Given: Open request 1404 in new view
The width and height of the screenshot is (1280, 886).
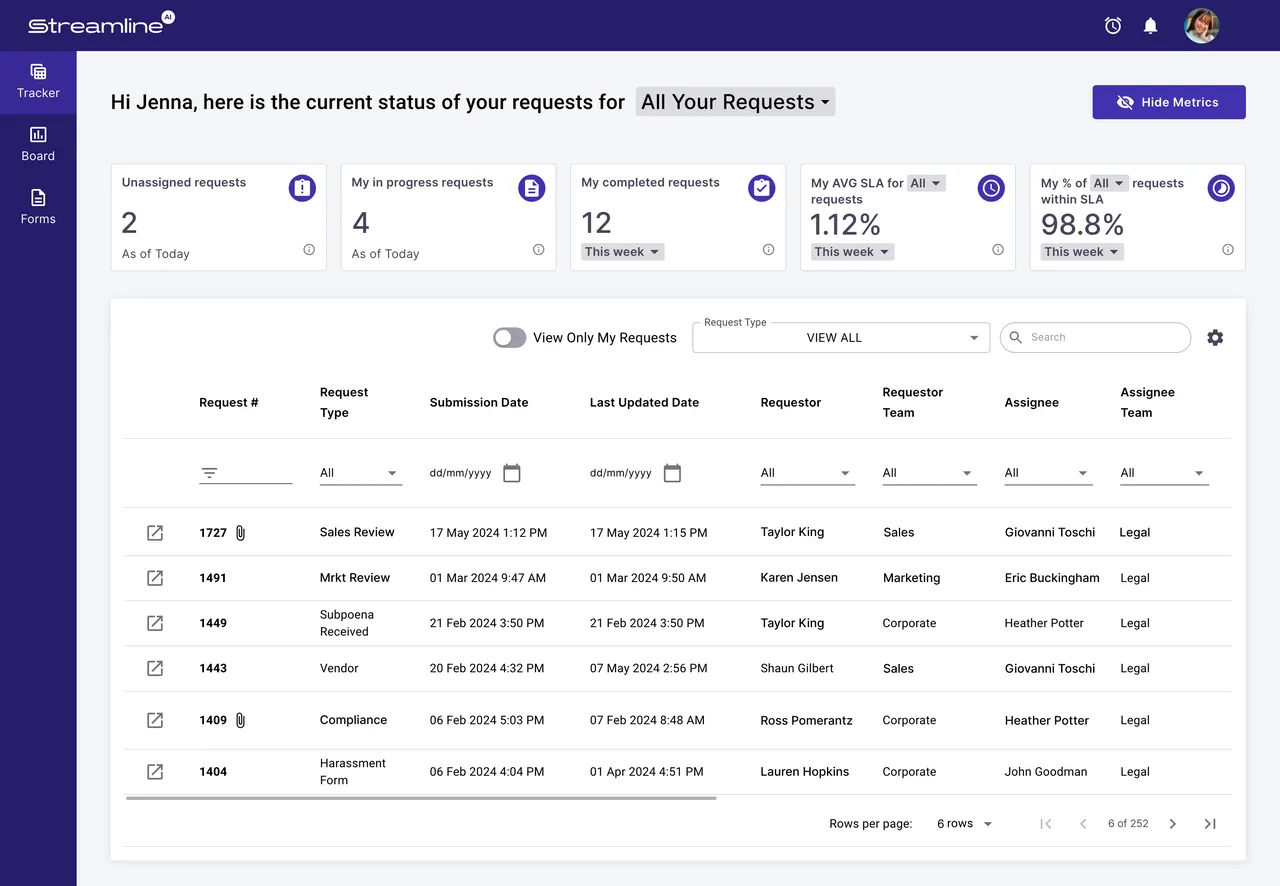Looking at the screenshot, I should click(x=155, y=772).
